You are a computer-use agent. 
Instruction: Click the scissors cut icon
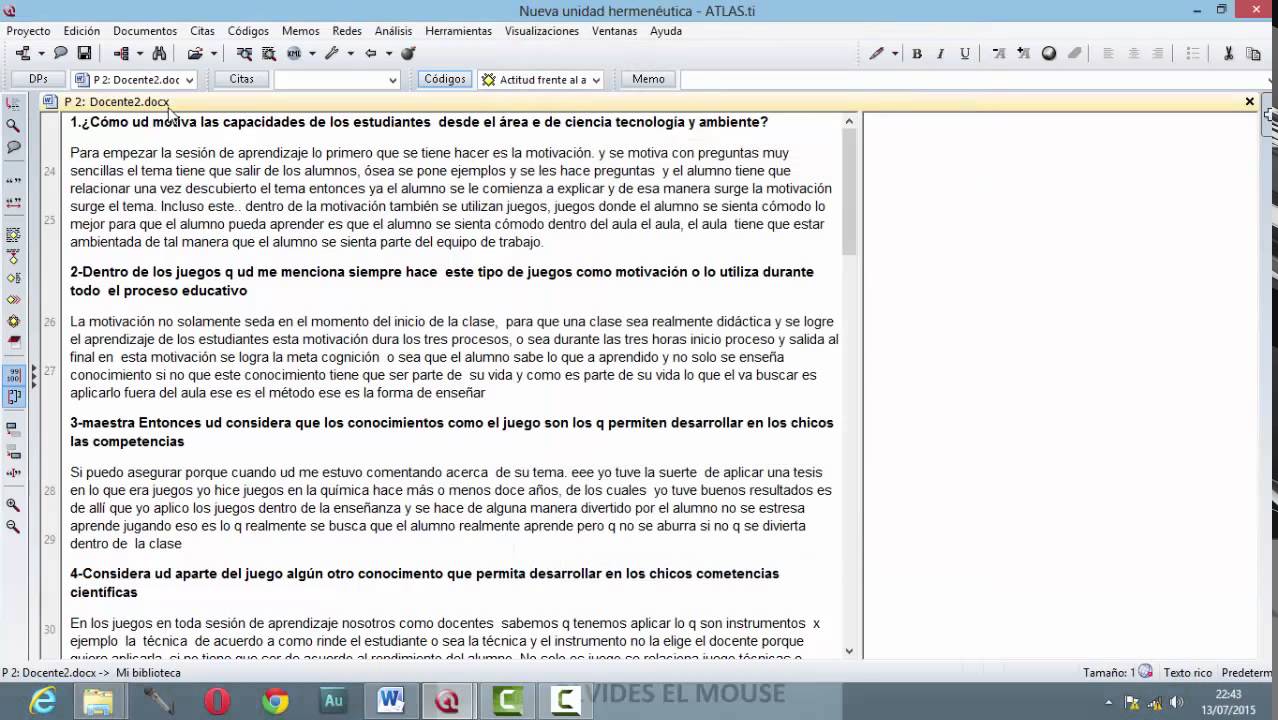click(x=1229, y=54)
